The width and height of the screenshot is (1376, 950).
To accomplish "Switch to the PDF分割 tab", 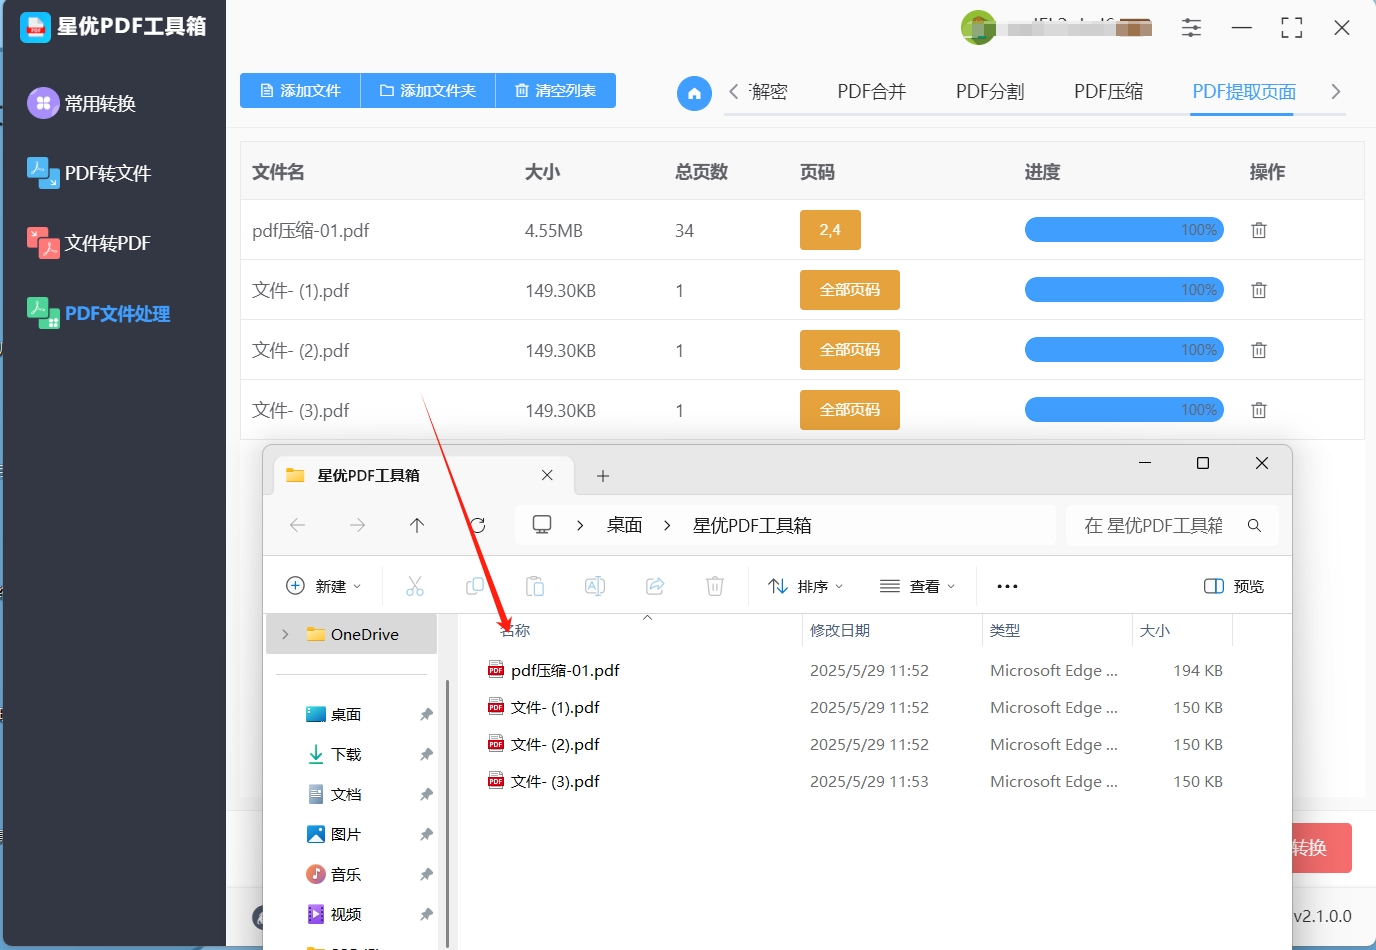I will click(x=990, y=92).
